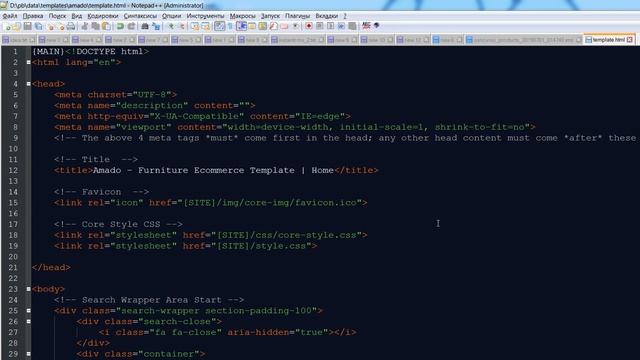The height and width of the screenshot is (360, 640).
Task: Click the Stop Recording macro icon
Action: pos(320,27)
